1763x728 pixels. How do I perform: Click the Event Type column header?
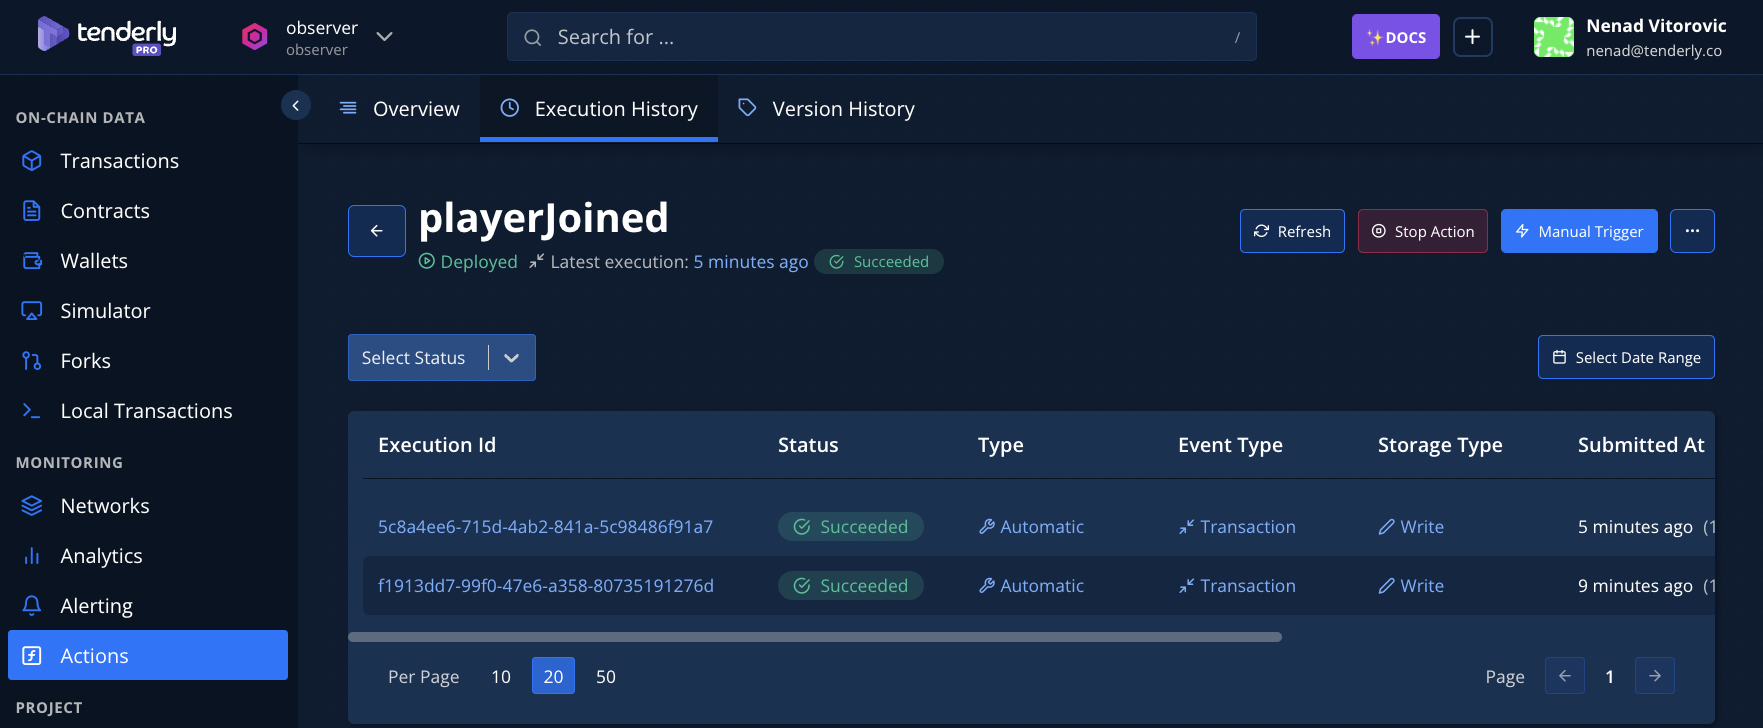coord(1230,445)
